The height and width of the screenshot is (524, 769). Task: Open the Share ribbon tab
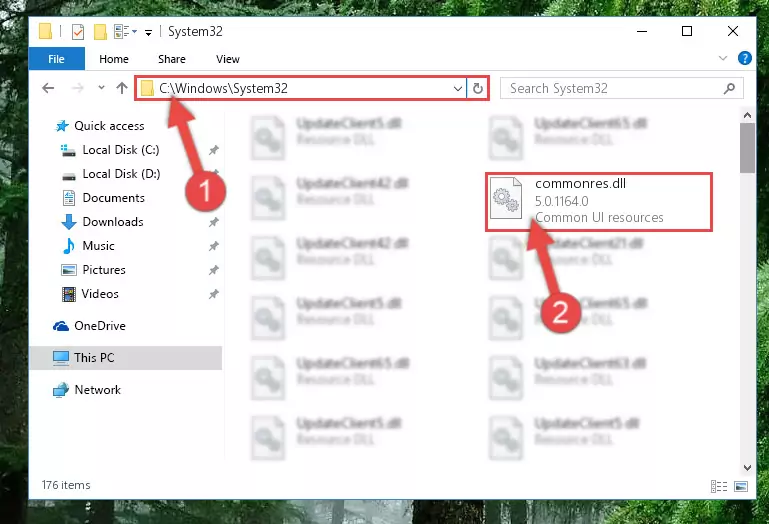[172, 59]
